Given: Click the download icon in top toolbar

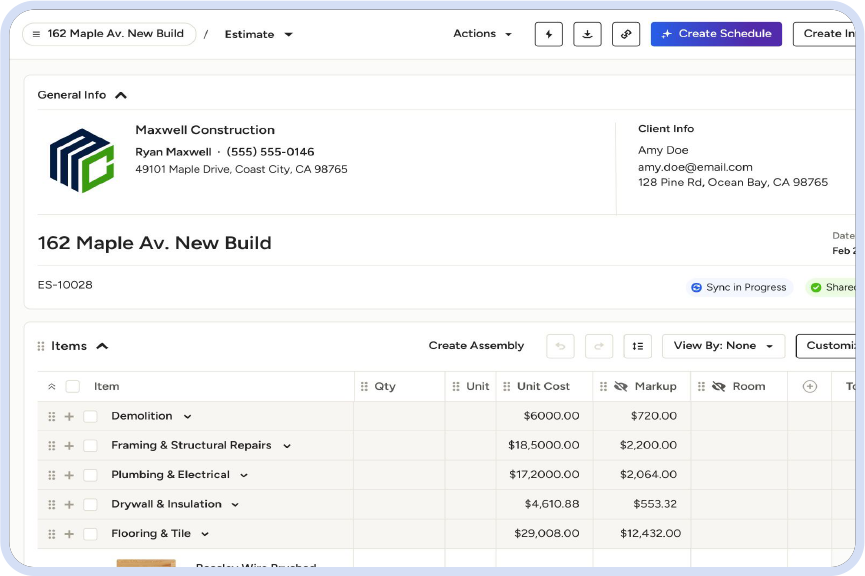Looking at the screenshot, I should (587, 34).
